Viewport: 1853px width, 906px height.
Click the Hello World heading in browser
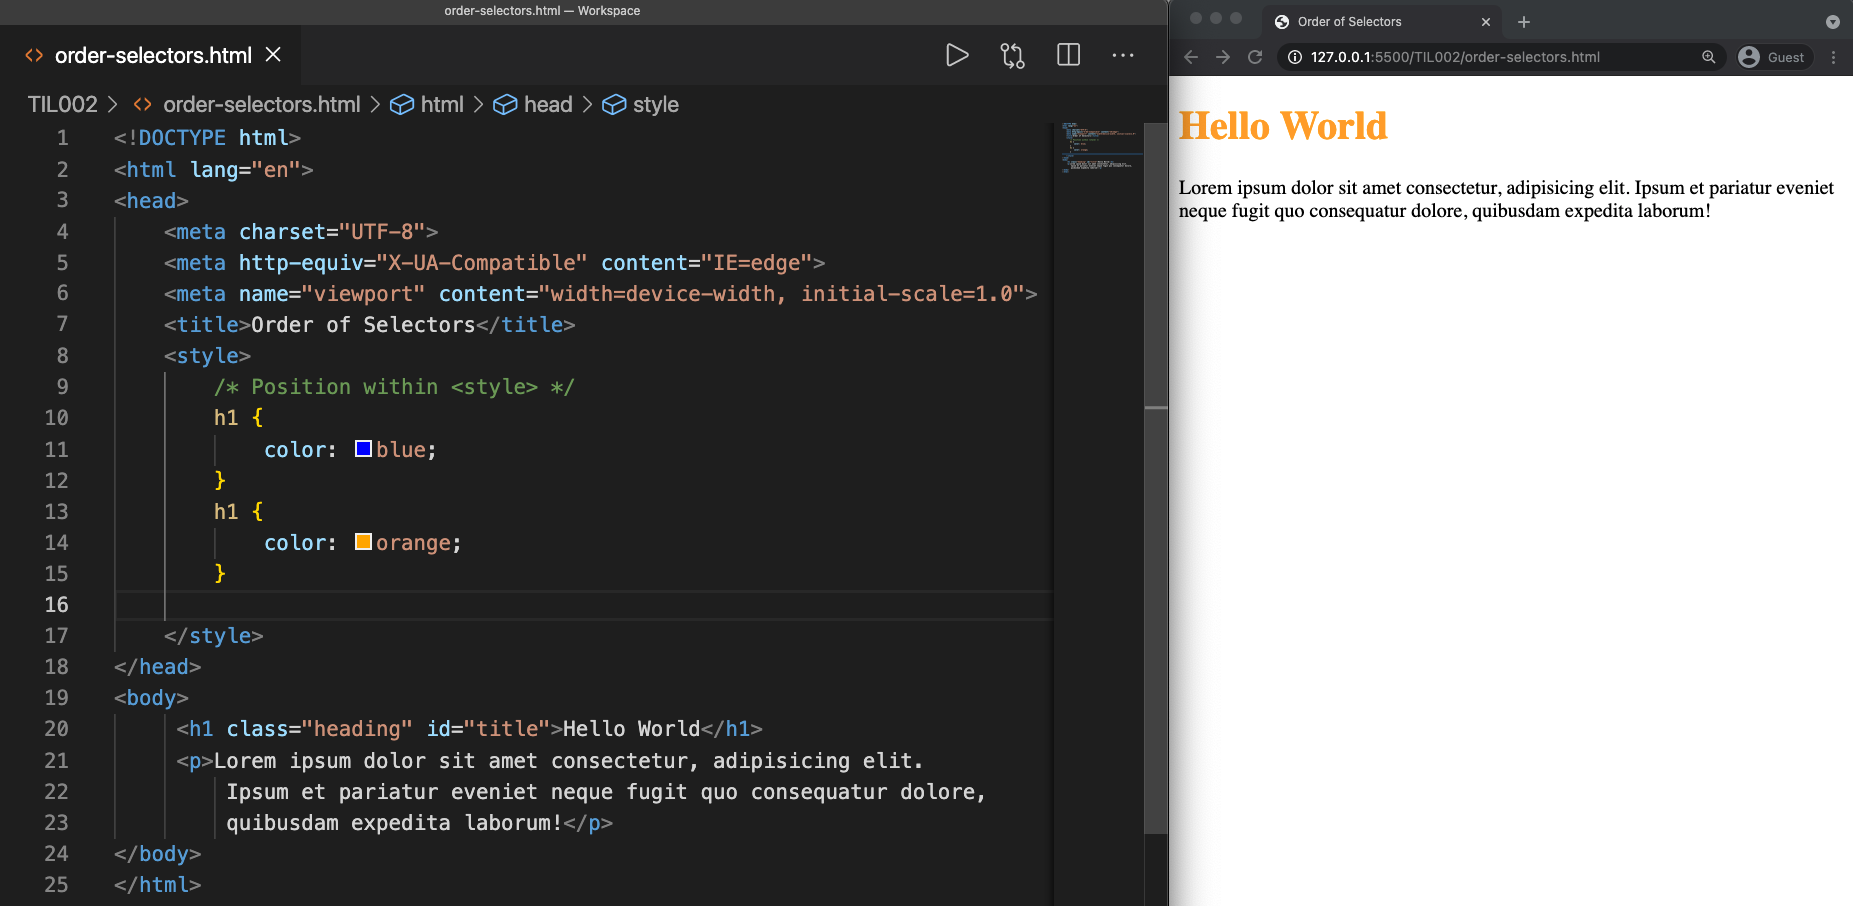click(x=1283, y=126)
